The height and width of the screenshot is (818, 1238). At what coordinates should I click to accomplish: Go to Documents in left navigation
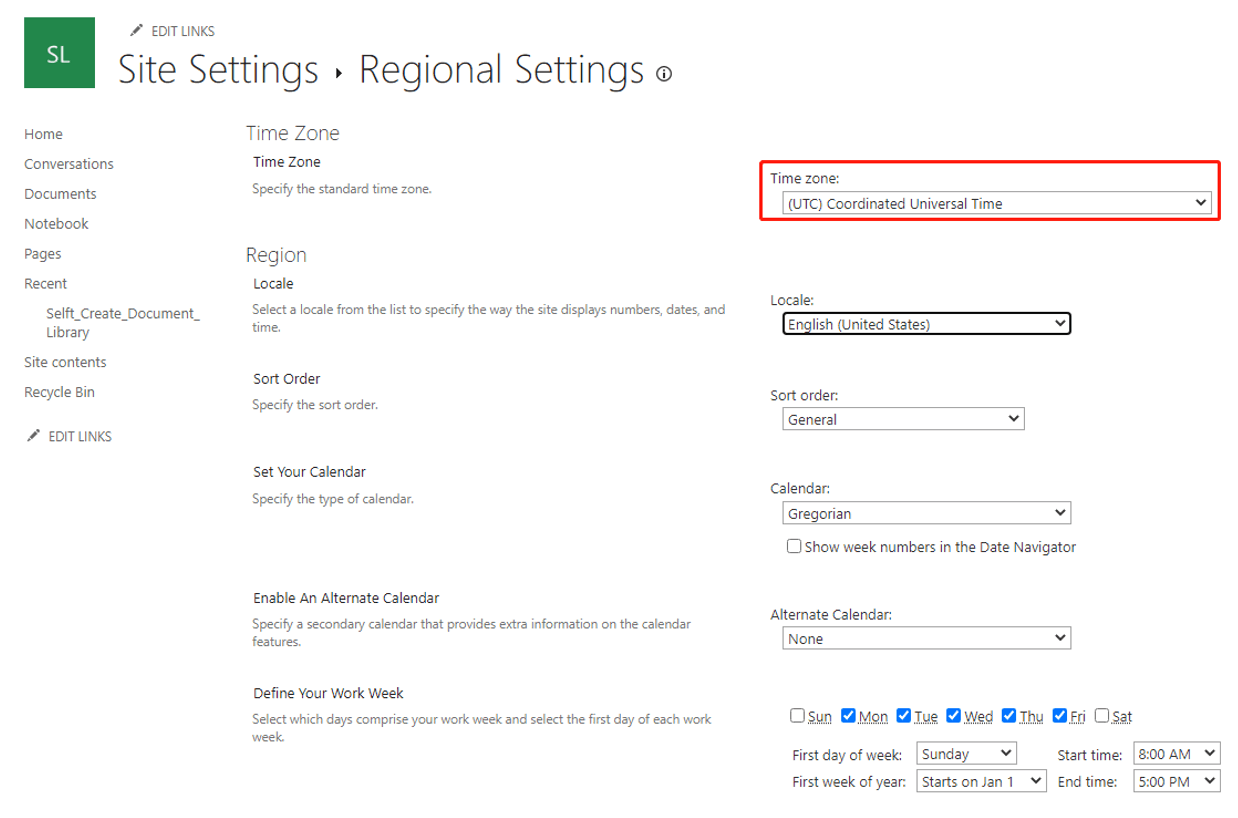60,194
